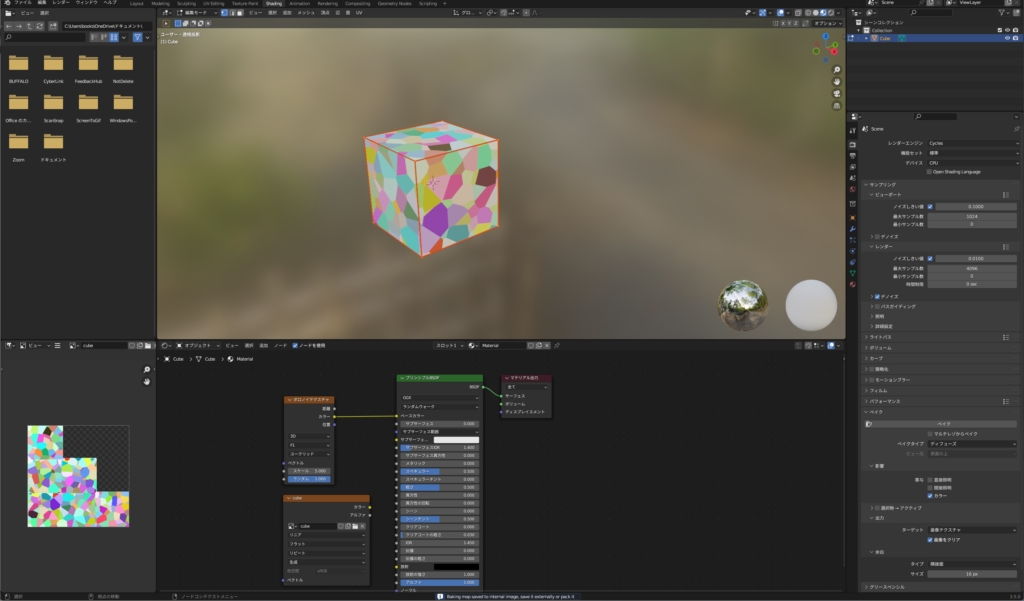Screen dimensions: 1024x601
Task: Open the Modifier properties wrench icon
Action: [852, 229]
